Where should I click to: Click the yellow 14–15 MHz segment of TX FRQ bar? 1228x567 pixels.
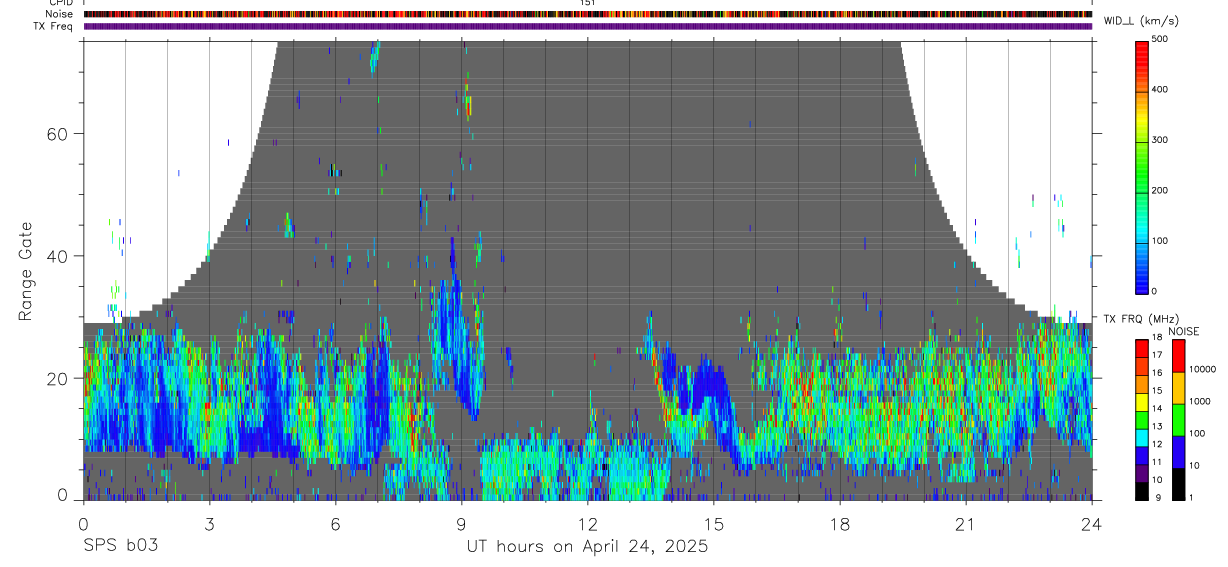(1142, 400)
